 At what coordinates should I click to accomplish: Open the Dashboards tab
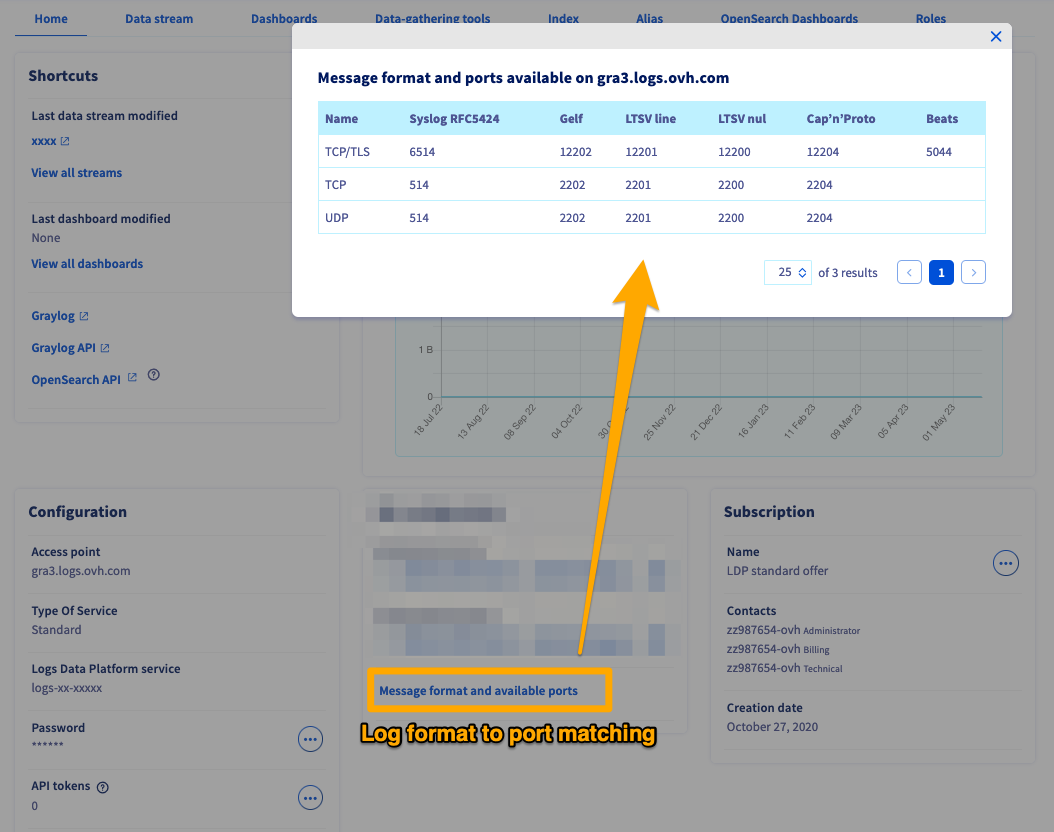tap(284, 18)
